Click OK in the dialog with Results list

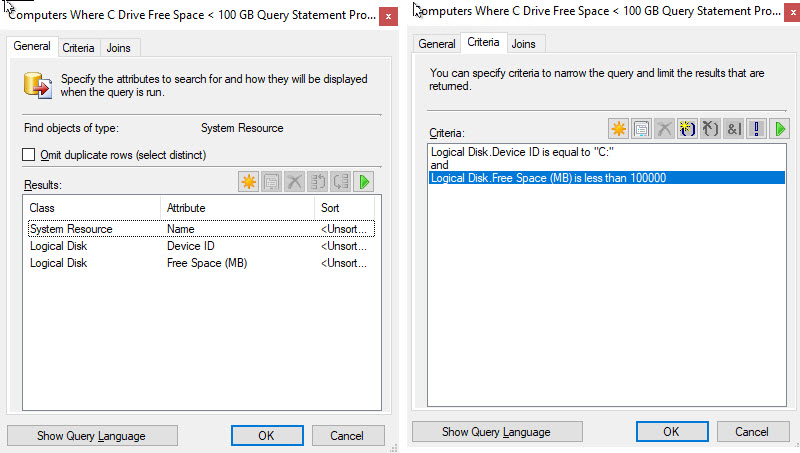266,436
